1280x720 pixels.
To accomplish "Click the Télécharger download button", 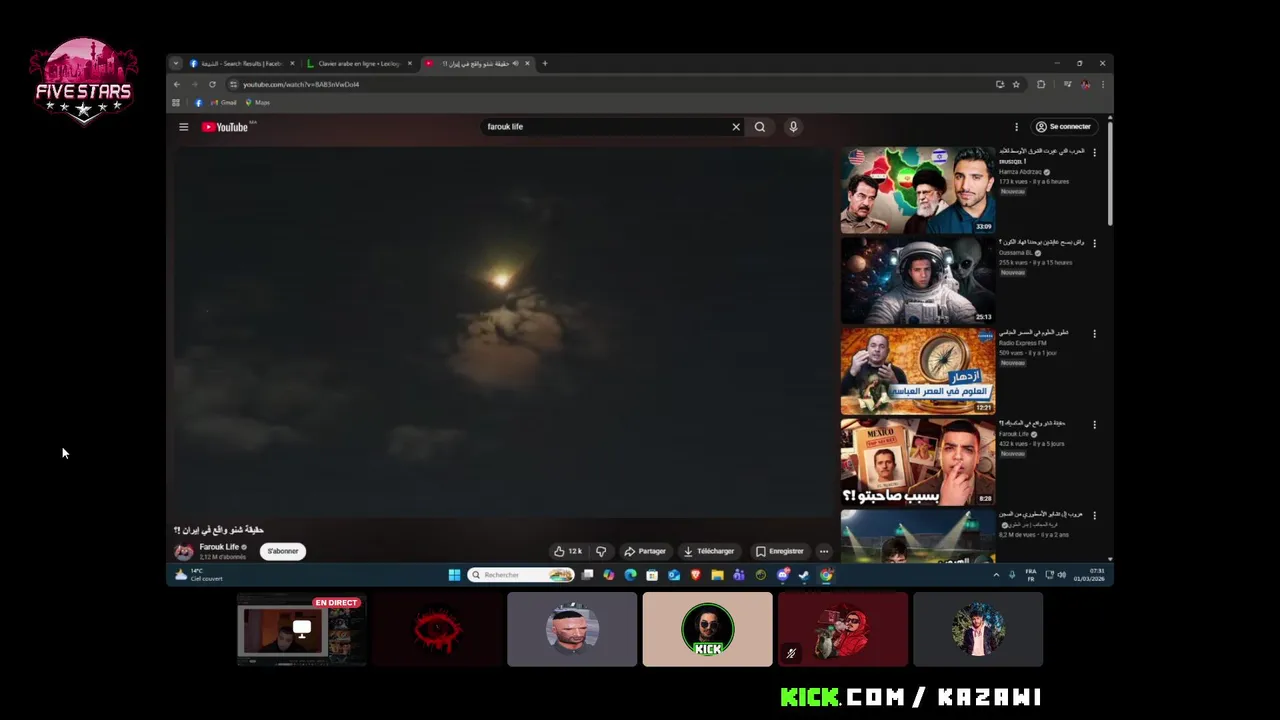I will pyautogui.click(x=709, y=551).
